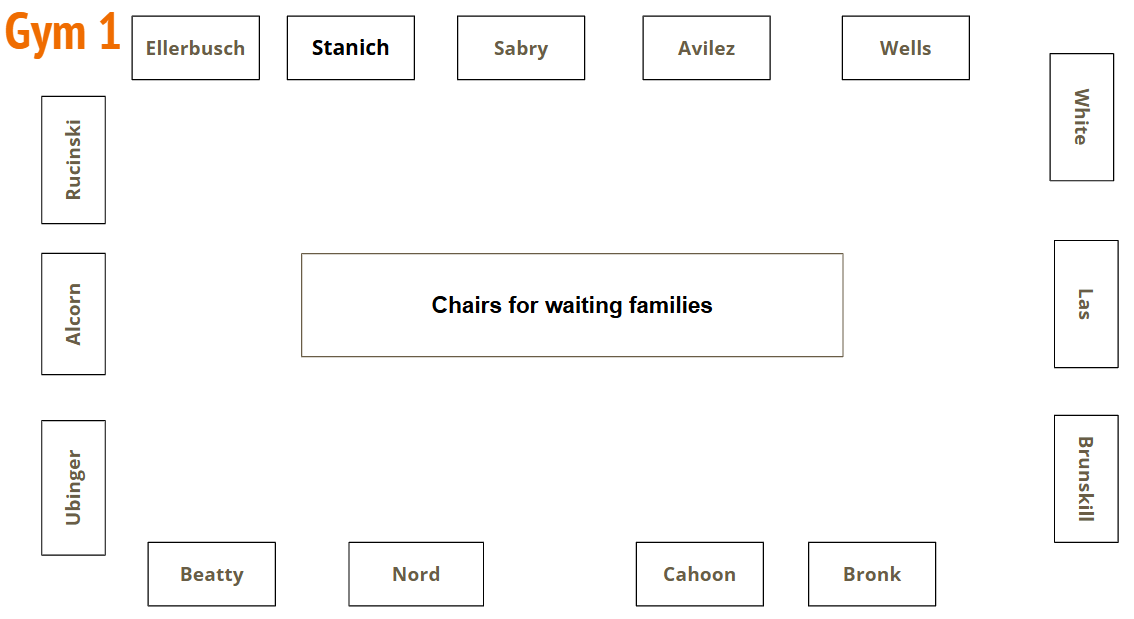
Task: Click the Chairs for waiting families text
Action: click(x=572, y=305)
